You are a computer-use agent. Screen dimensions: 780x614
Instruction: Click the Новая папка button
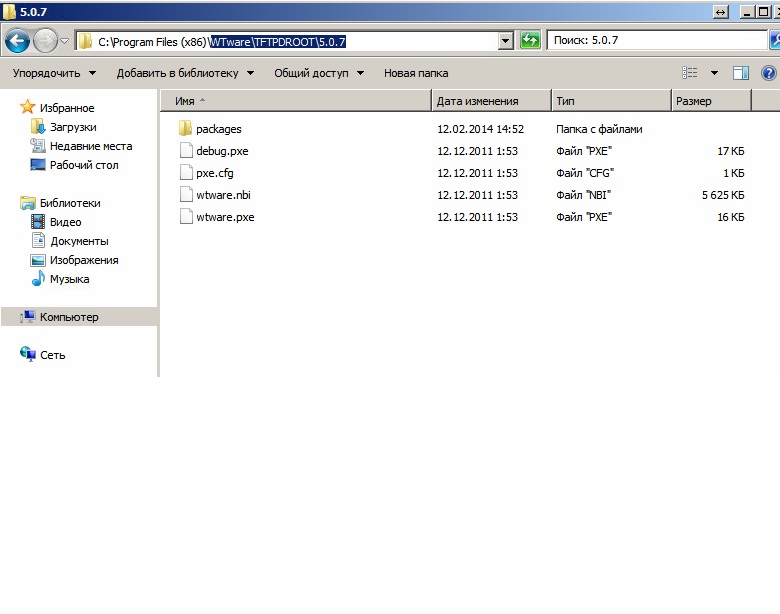416,73
